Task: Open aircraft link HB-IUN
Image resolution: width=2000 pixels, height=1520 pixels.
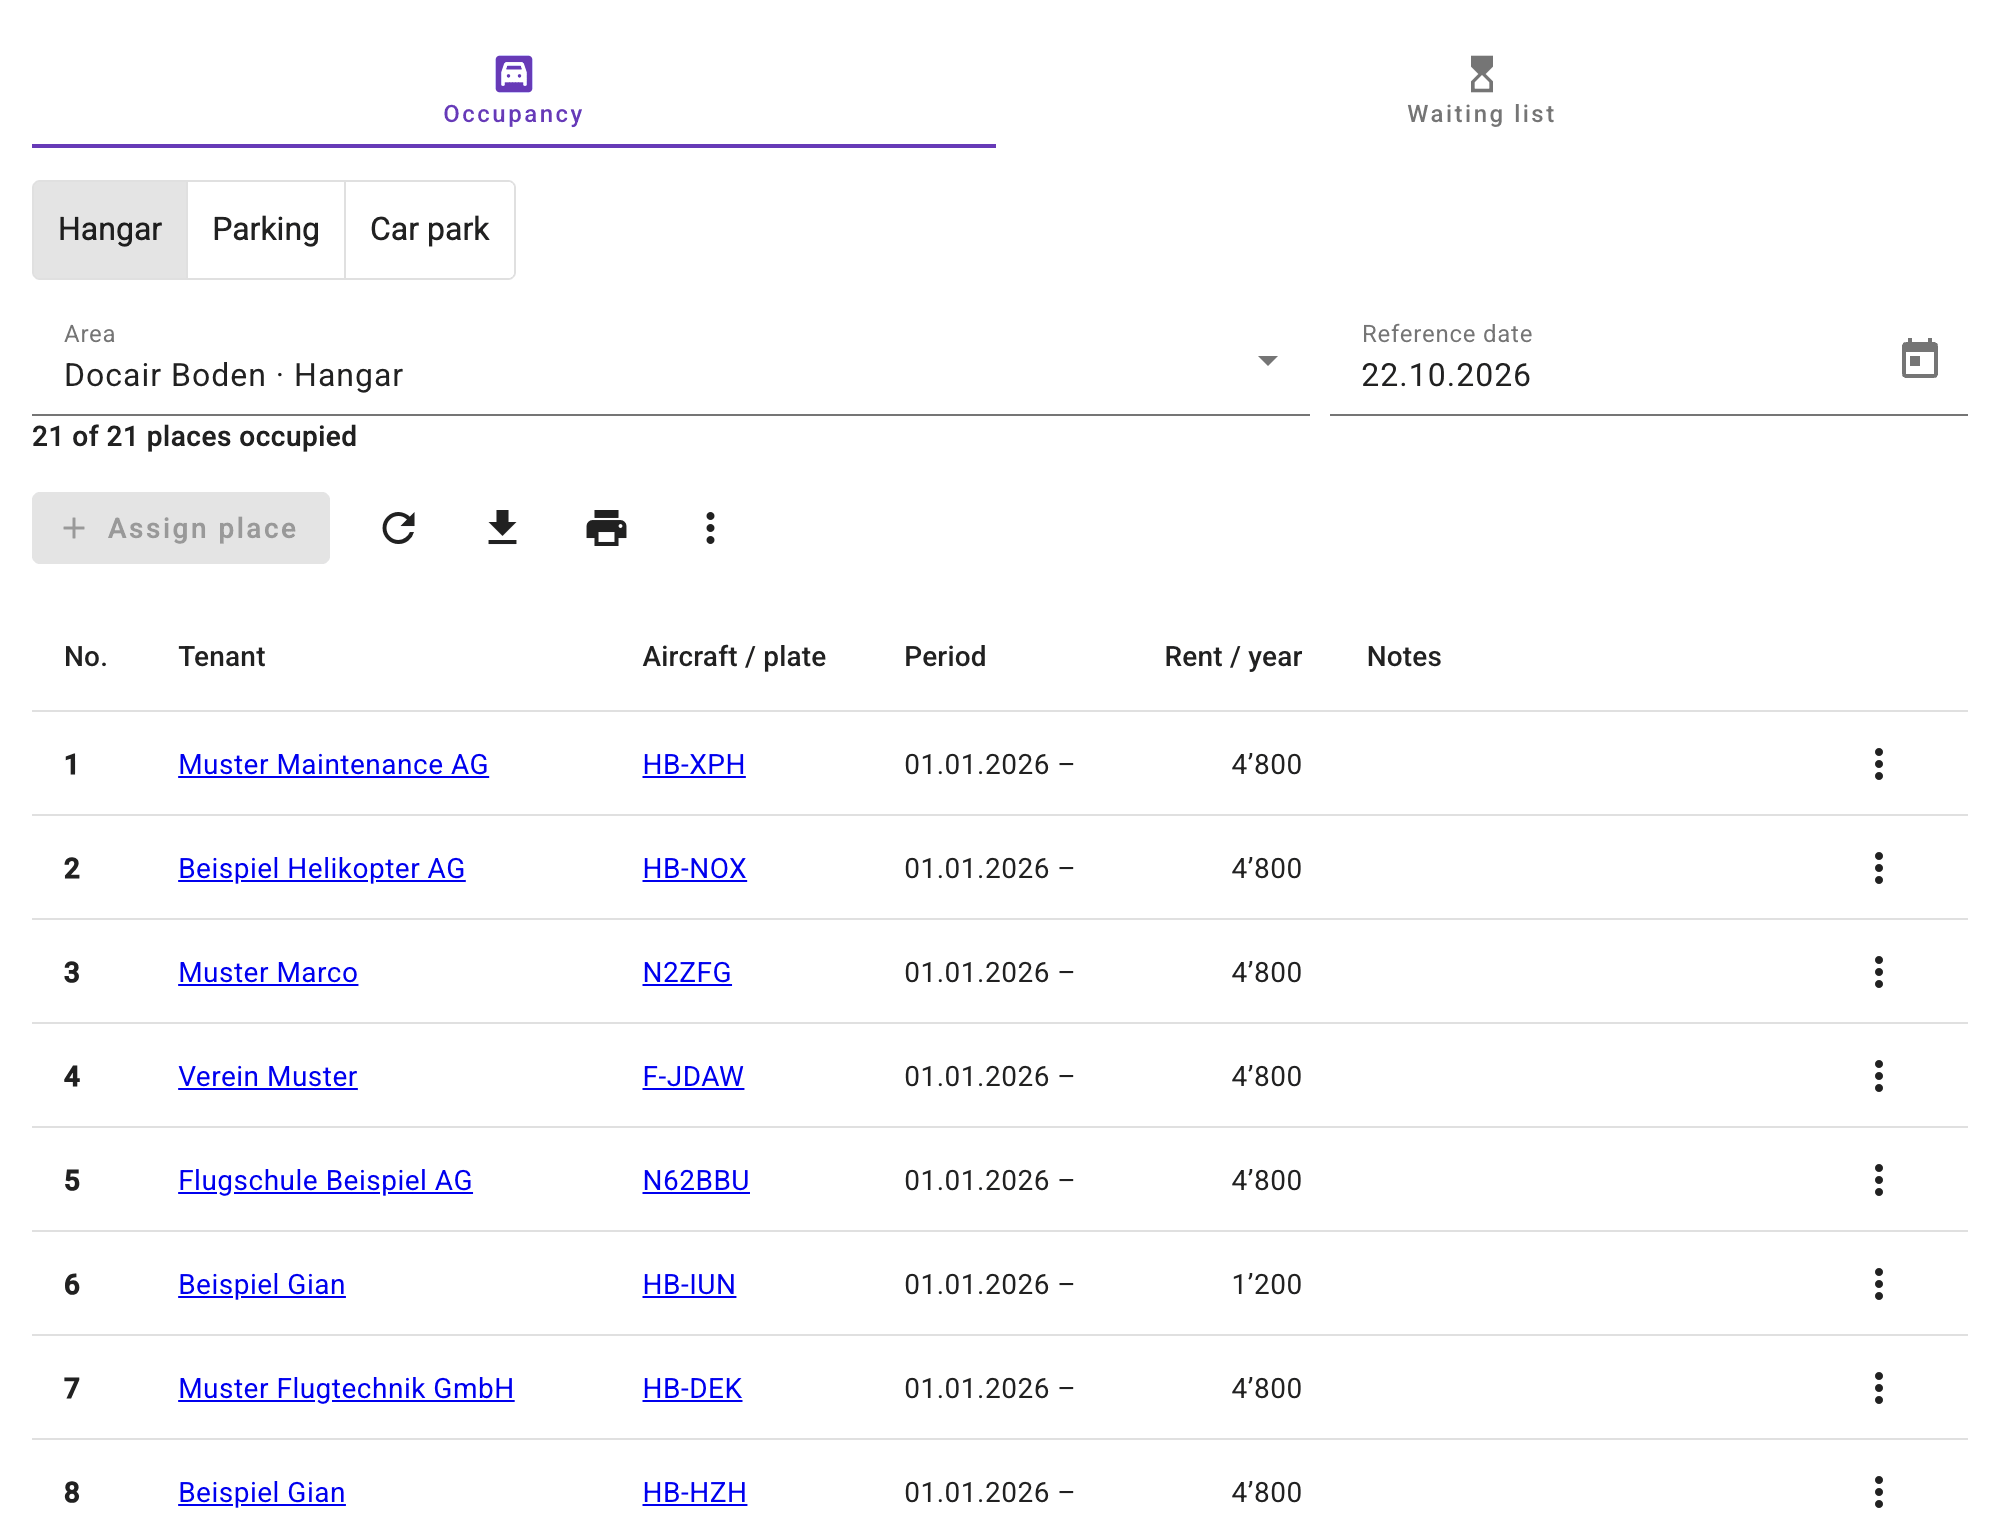Action: (689, 1285)
